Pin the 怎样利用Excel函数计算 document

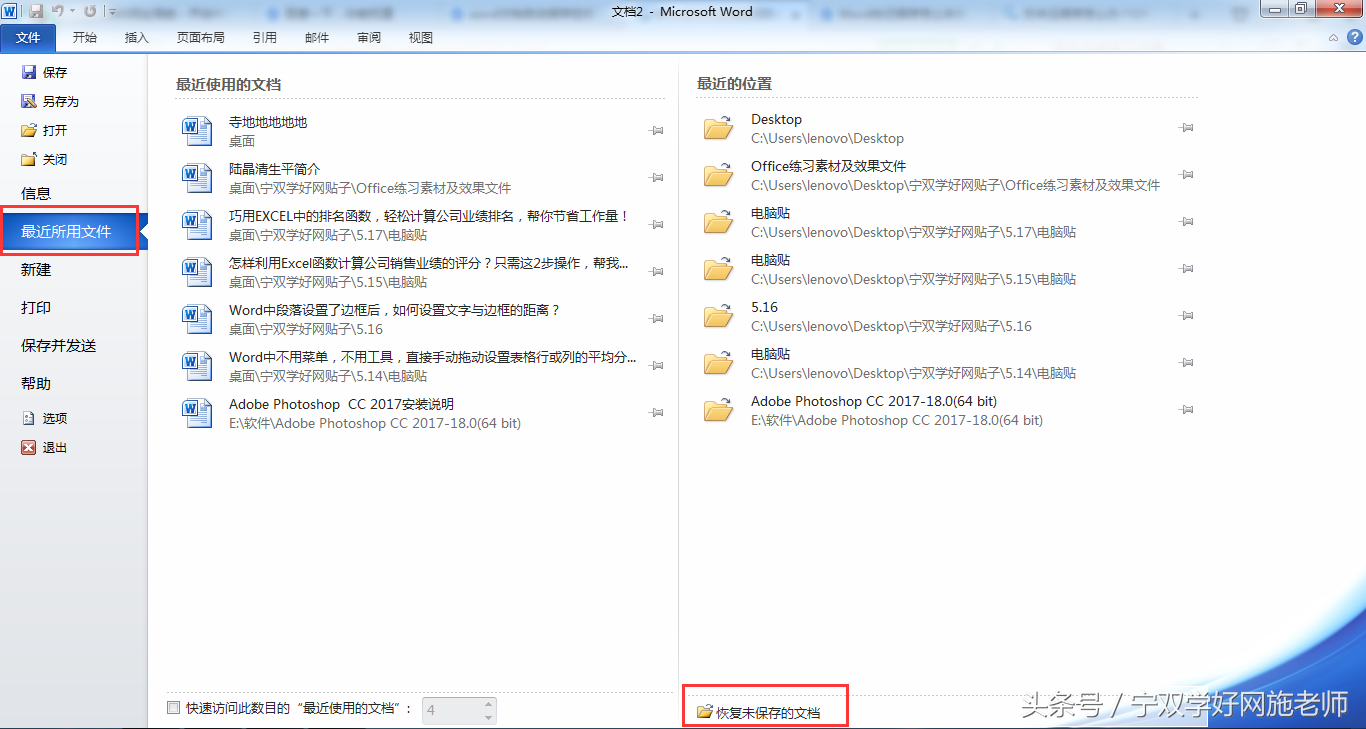(656, 272)
